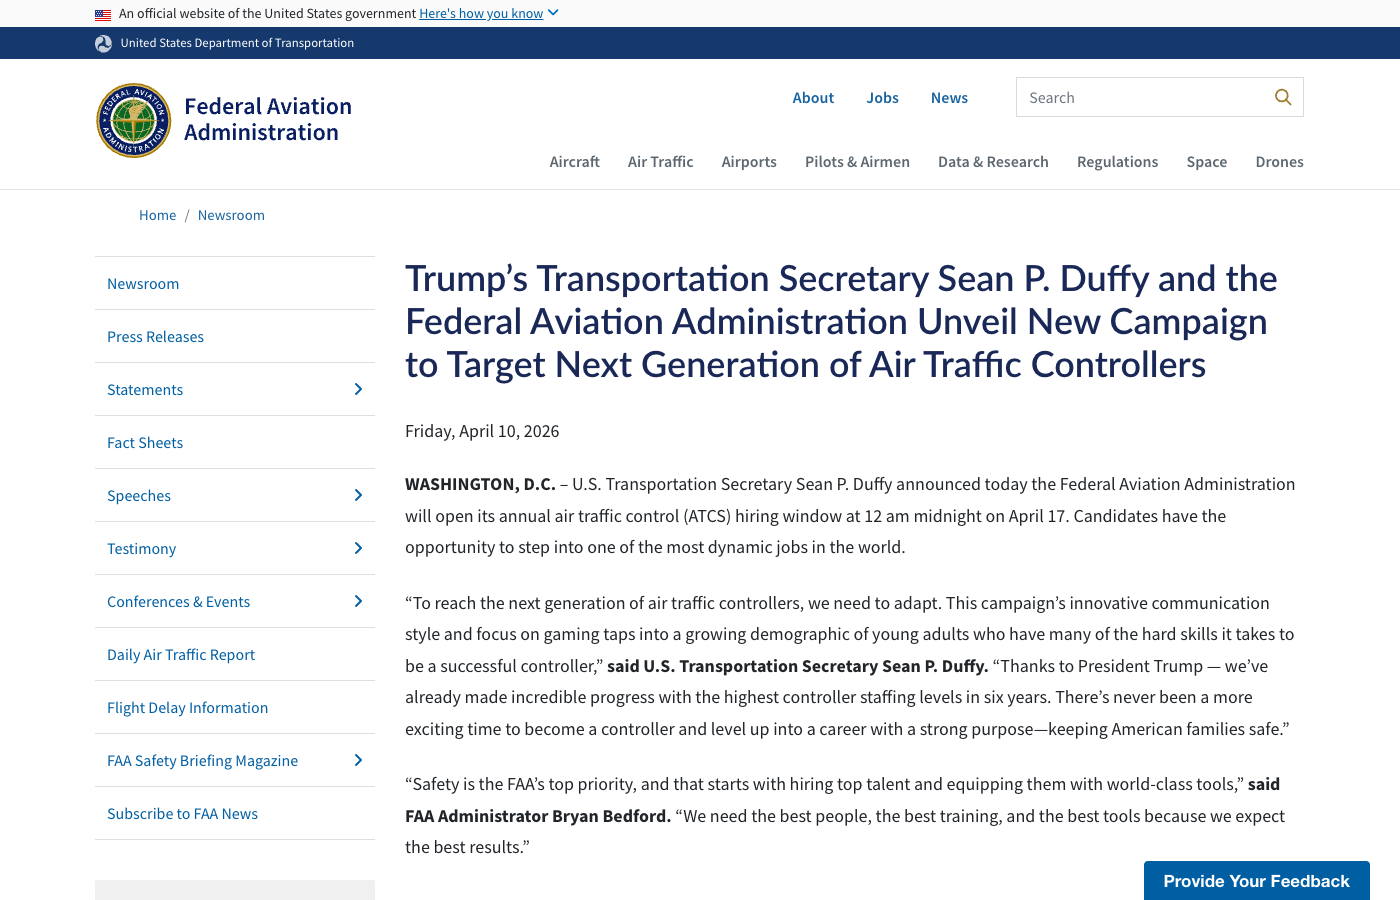The width and height of the screenshot is (1400, 900).
Task: Open Subscribe to FAA News
Action: pos(182,813)
